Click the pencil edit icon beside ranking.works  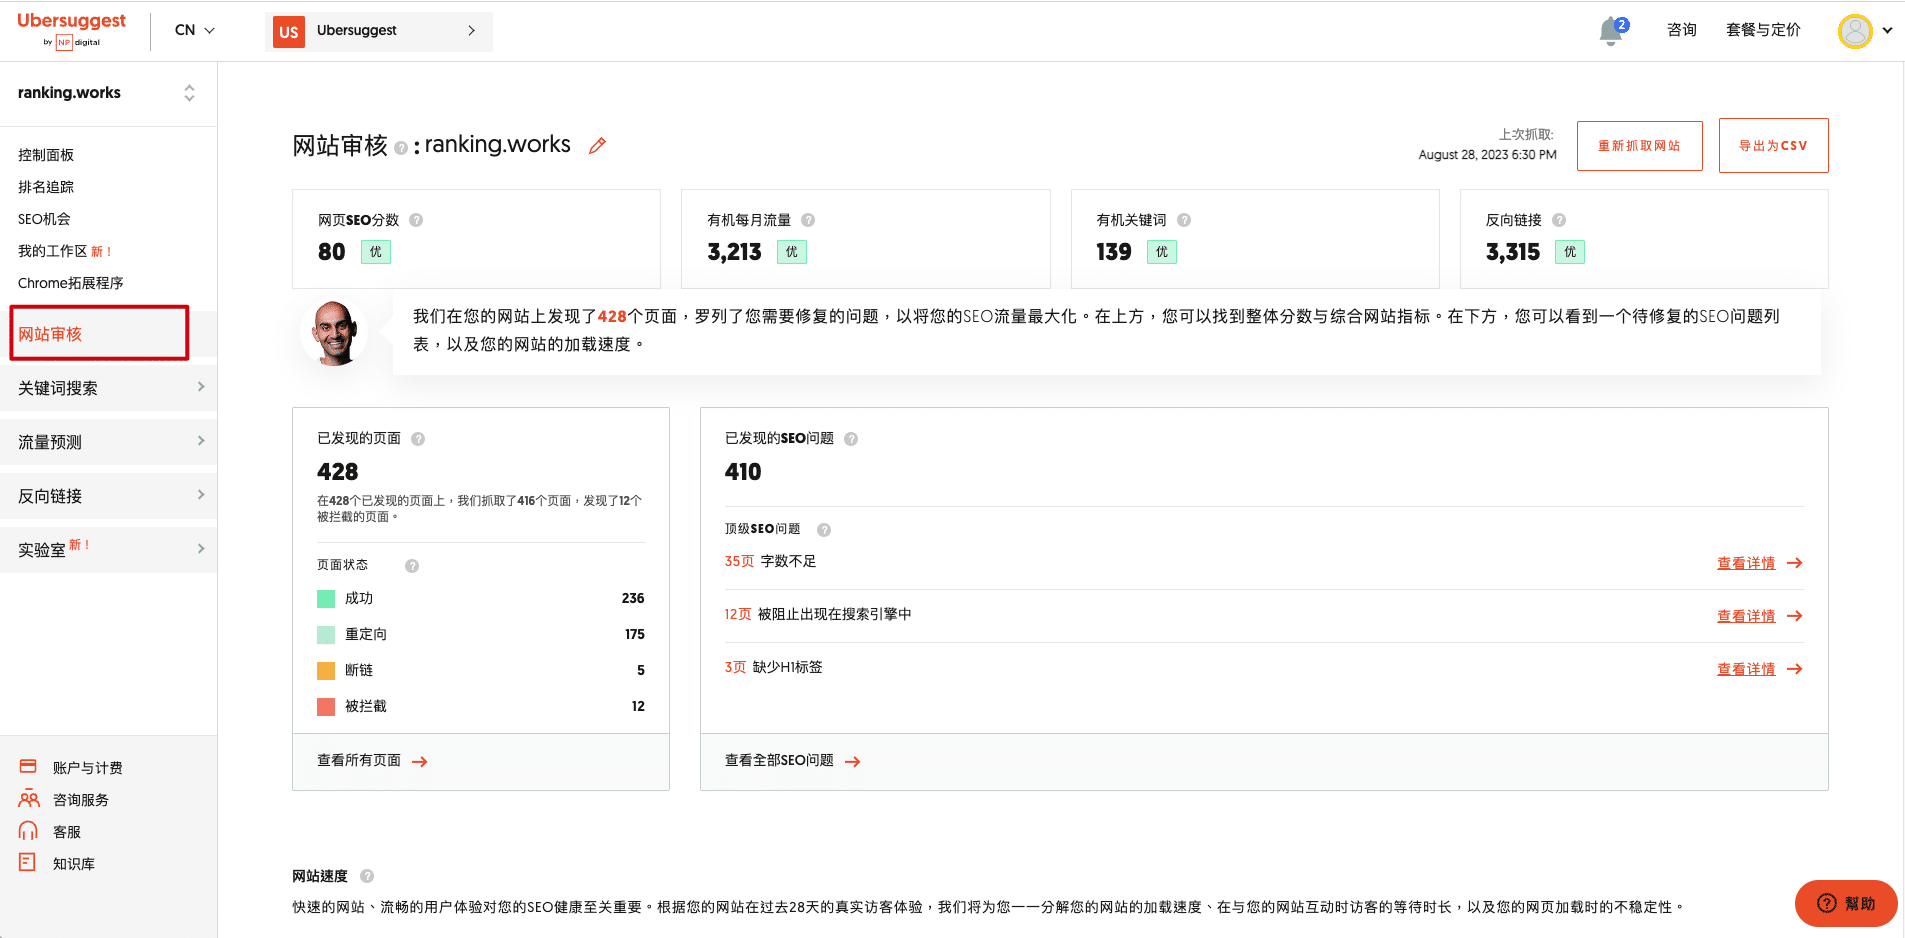597,146
